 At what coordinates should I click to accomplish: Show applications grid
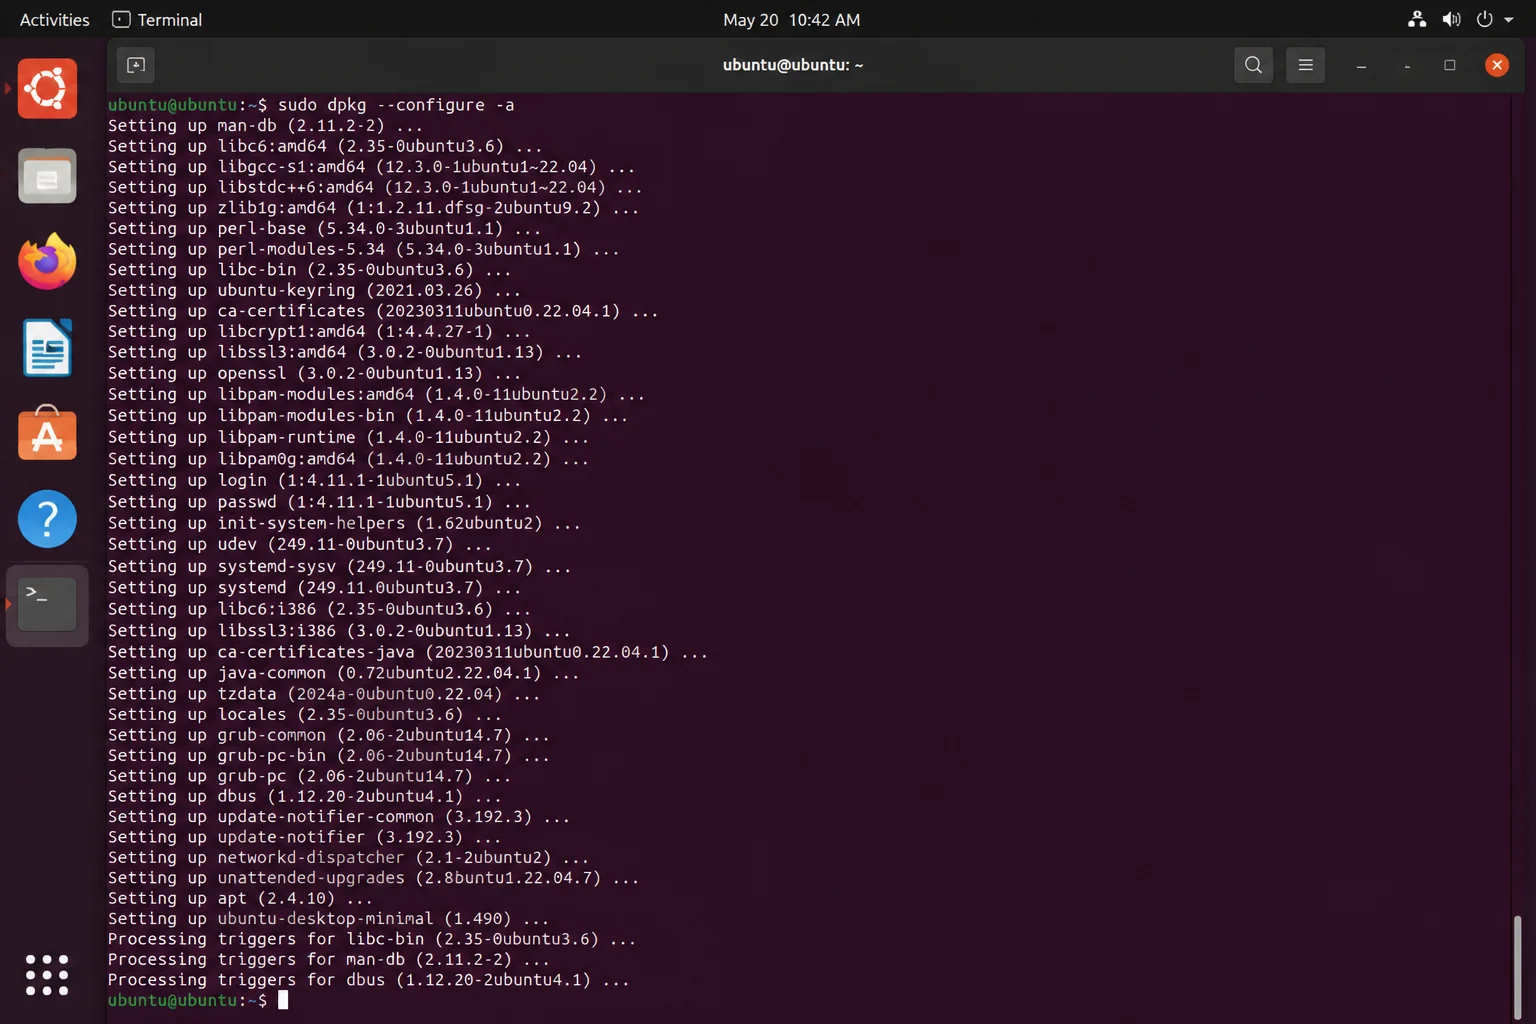[x=47, y=975]
